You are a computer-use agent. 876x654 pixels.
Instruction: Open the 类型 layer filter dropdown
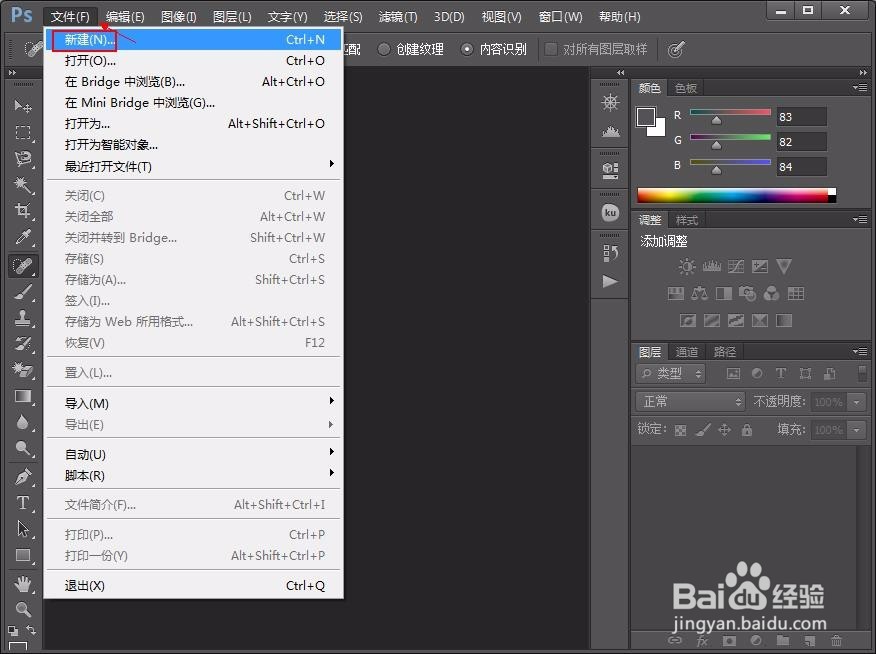[x=670, y=374]
